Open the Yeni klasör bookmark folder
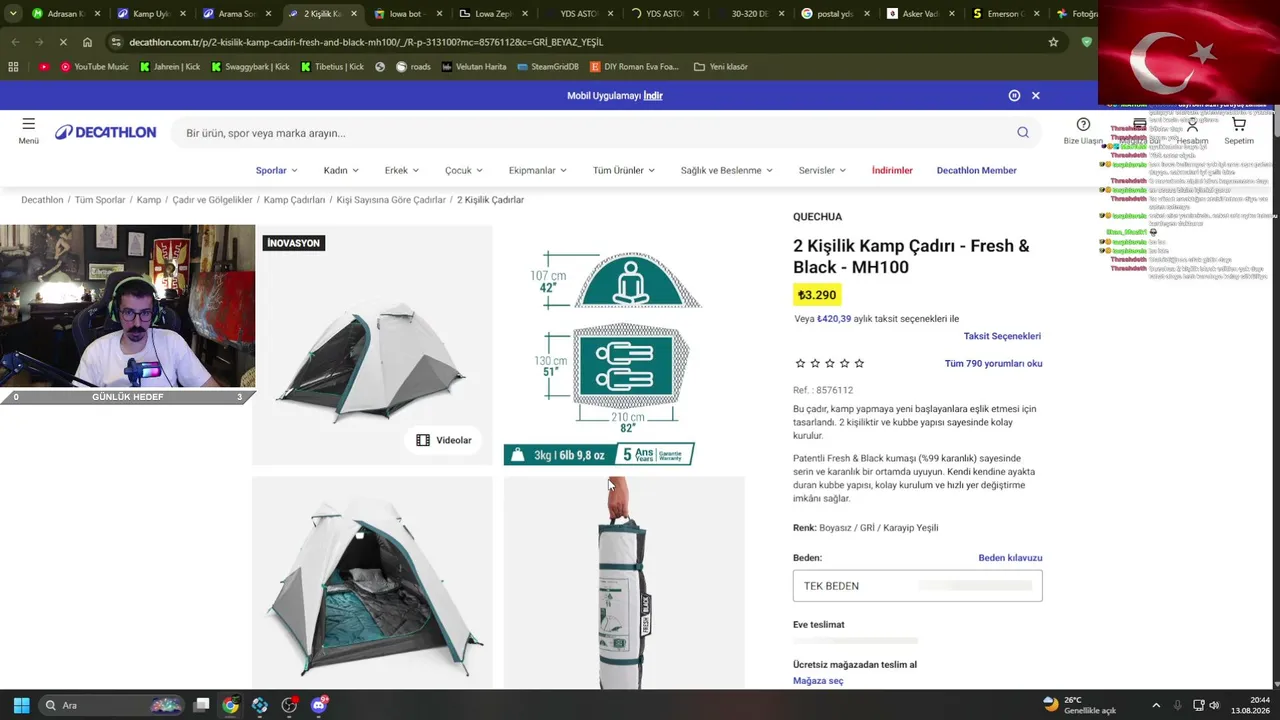 (720, 67)
